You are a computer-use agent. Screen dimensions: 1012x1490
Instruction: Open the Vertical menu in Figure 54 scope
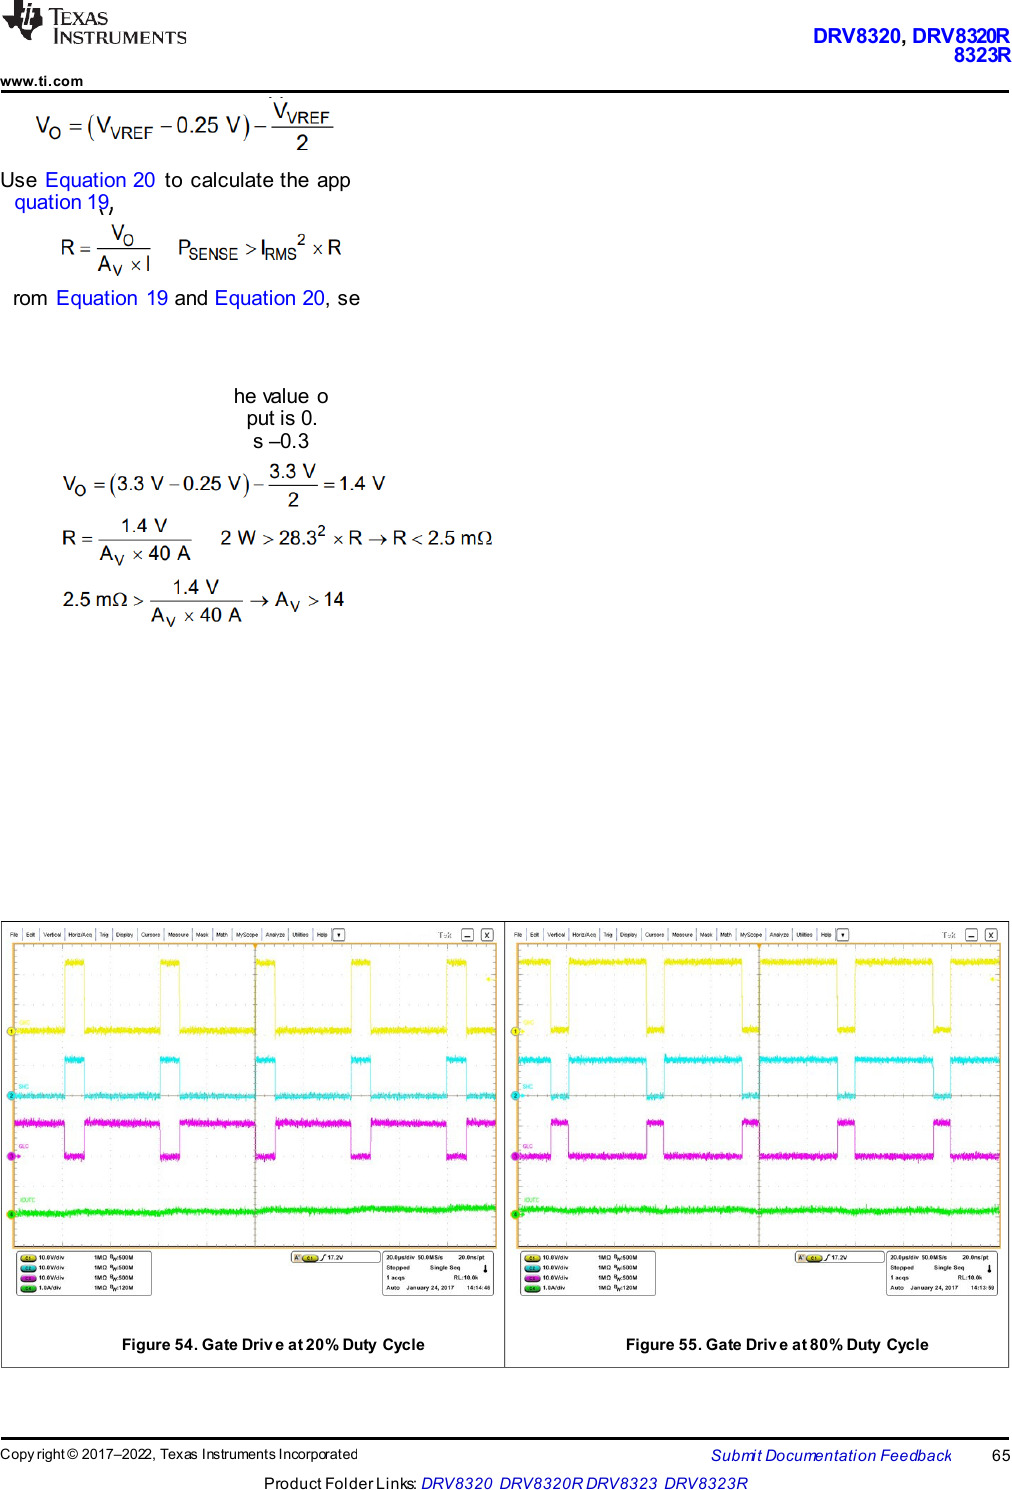tap(52, 935)
